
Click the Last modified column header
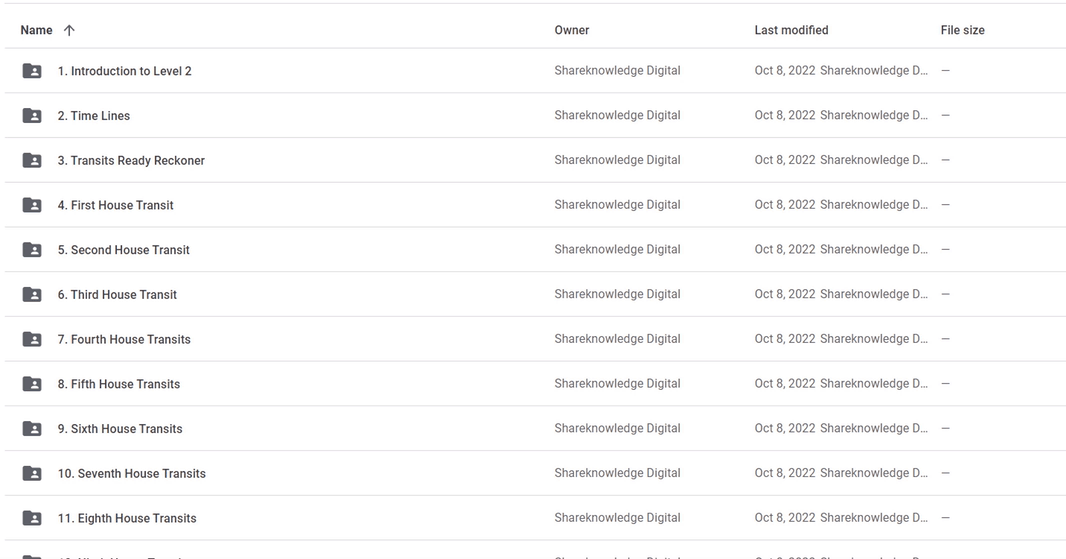coord(791,30)
